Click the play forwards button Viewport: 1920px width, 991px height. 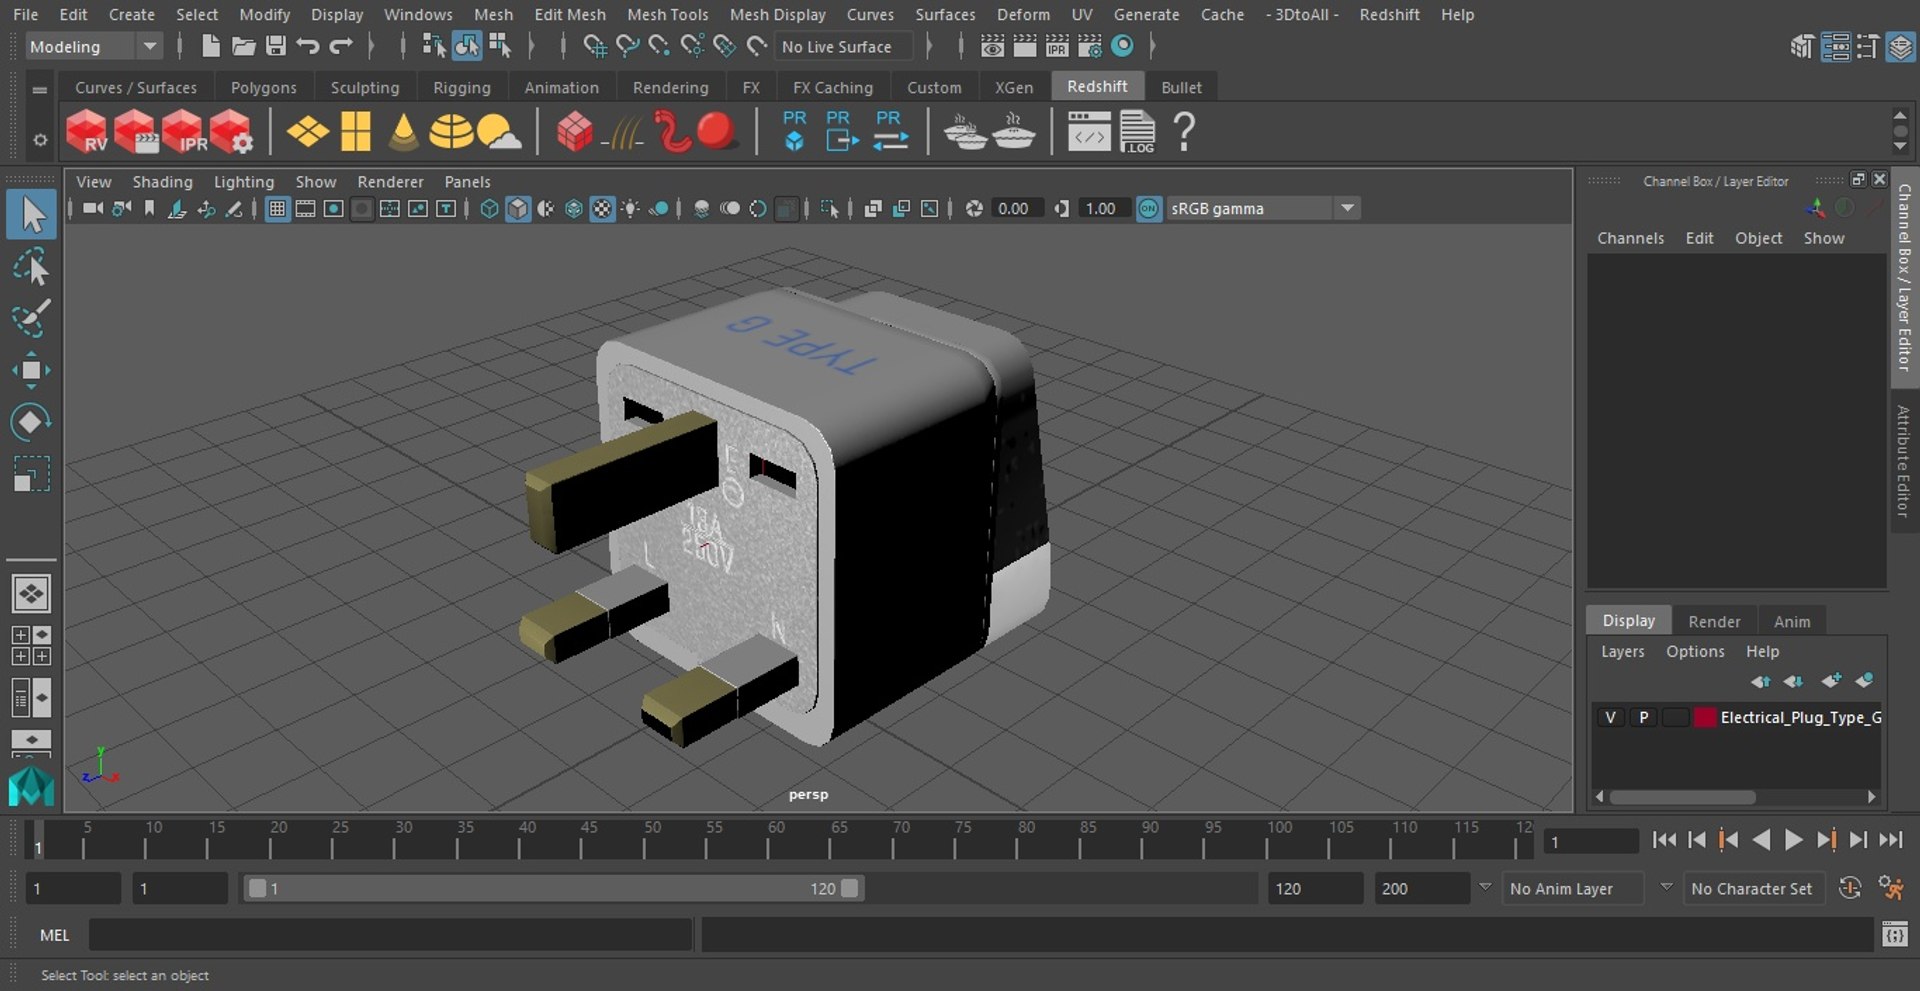click(1794, 840)
